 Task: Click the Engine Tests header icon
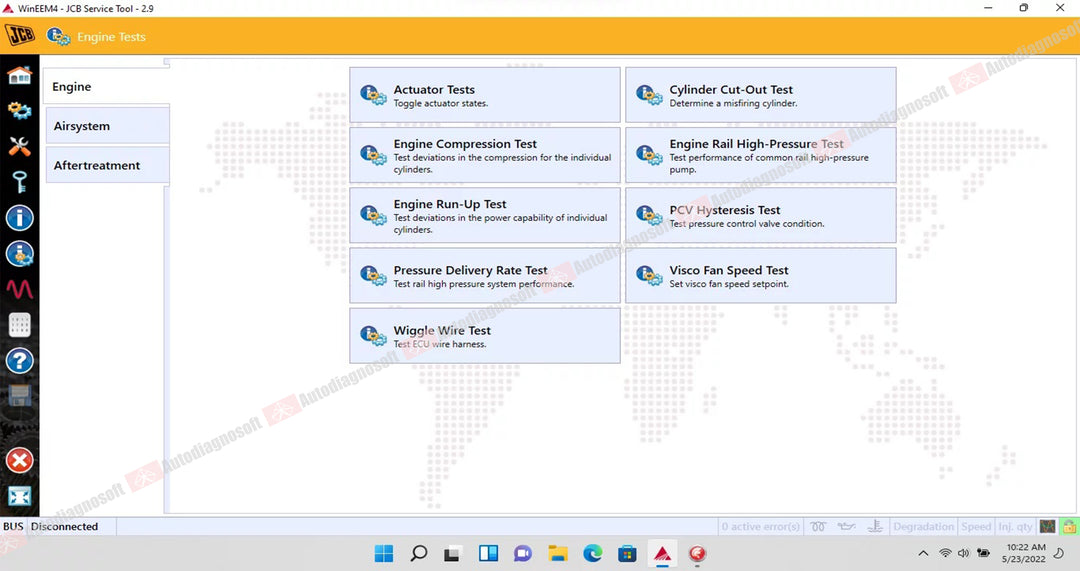tap(59, 37)
